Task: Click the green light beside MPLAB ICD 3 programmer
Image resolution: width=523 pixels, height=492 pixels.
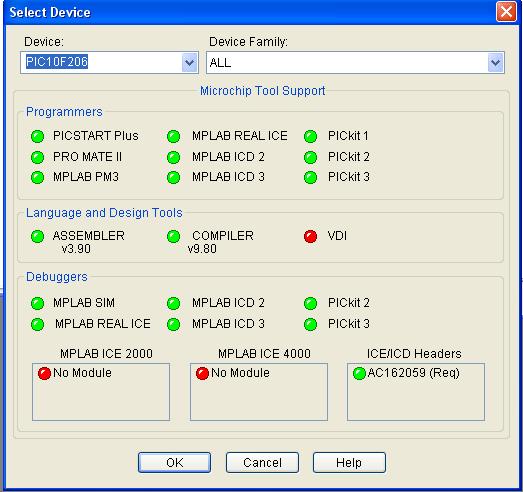Action: tap(173, 177)
